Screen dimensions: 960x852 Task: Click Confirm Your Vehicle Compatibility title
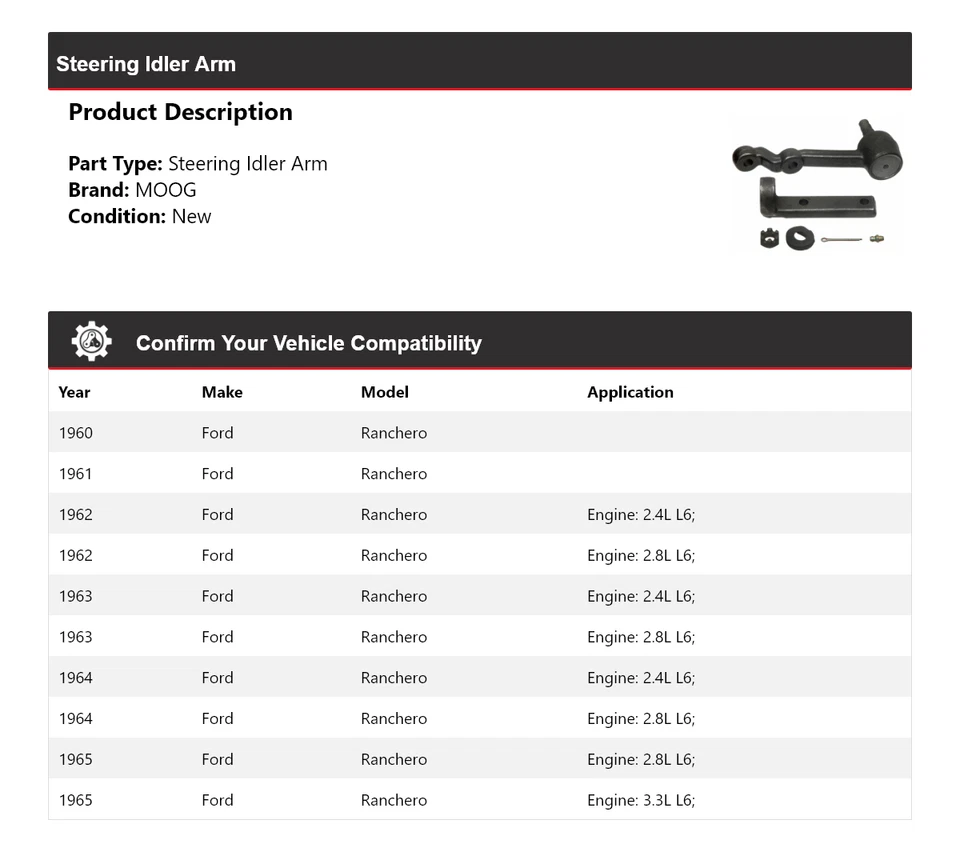[308, 343]
